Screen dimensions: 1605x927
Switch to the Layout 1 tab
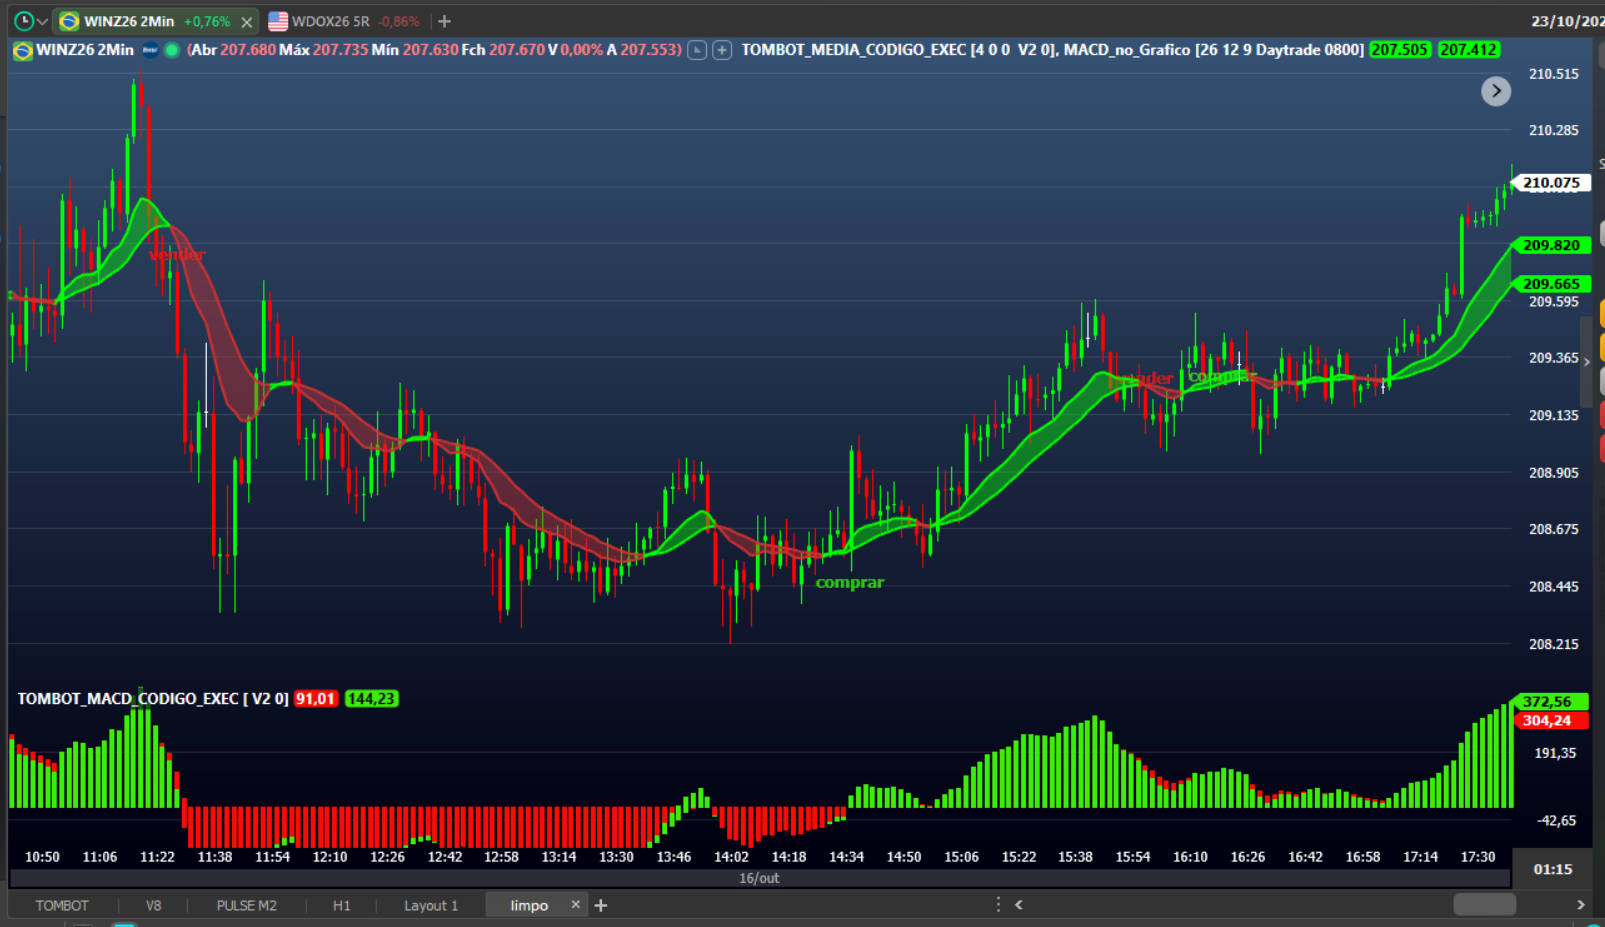431,905
